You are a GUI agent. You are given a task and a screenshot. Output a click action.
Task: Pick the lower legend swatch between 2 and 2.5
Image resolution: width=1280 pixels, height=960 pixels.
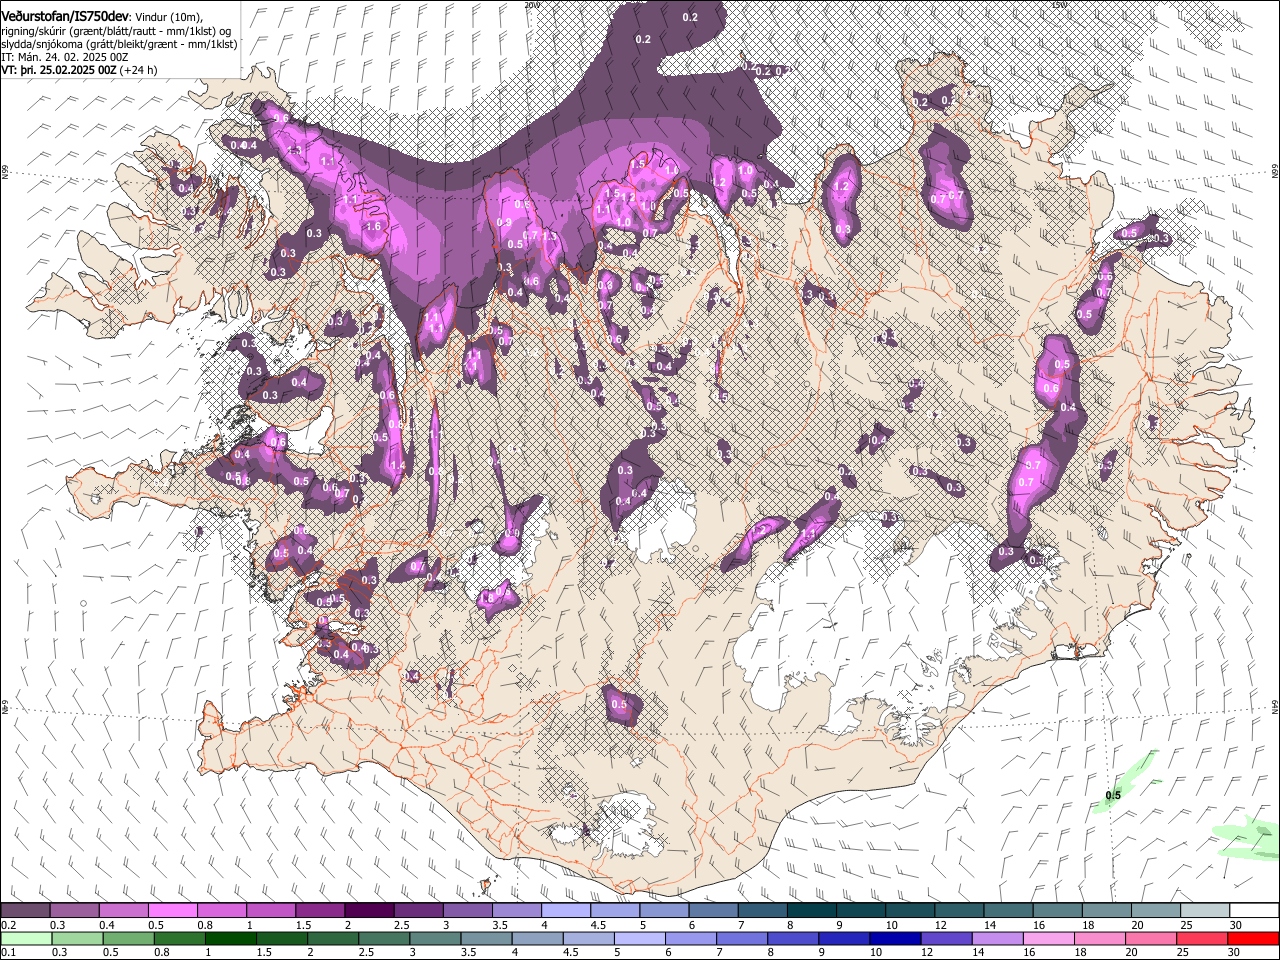(333, 938)
